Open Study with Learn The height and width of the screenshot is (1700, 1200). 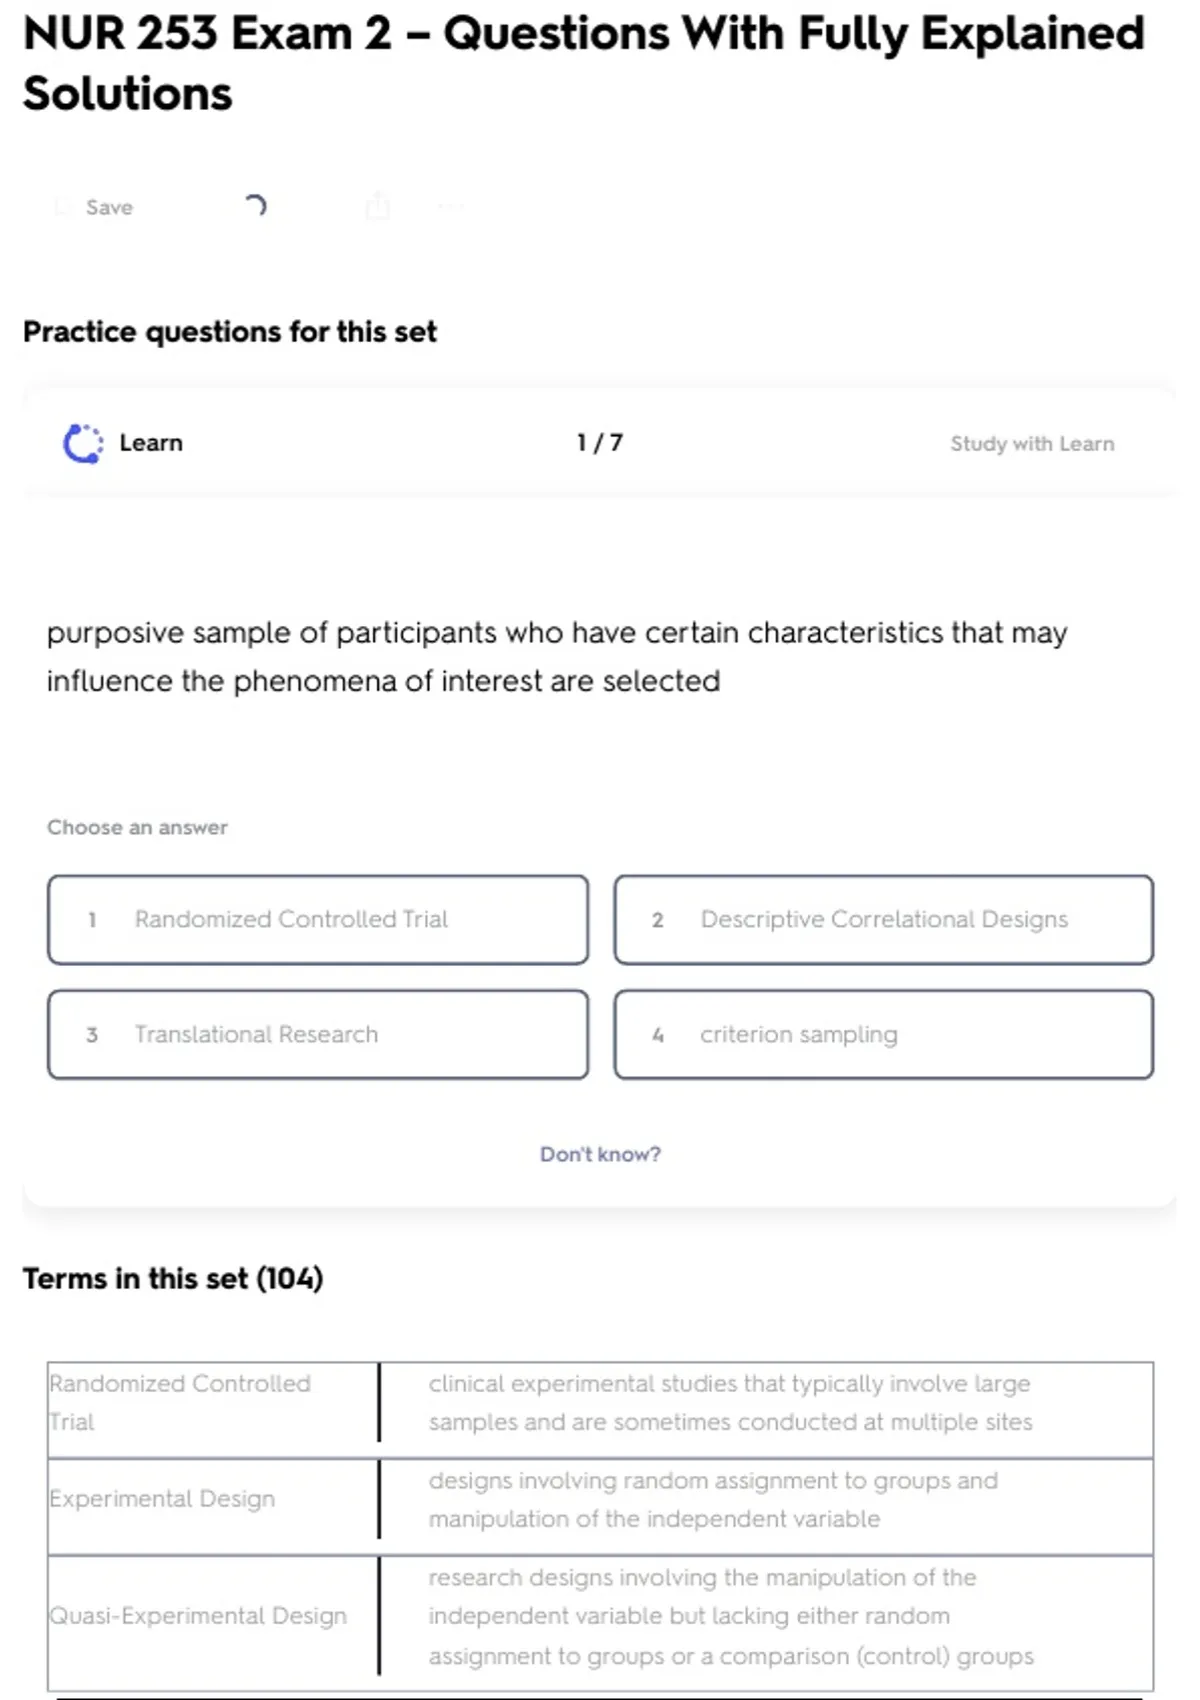click(x=1031, y=443)
